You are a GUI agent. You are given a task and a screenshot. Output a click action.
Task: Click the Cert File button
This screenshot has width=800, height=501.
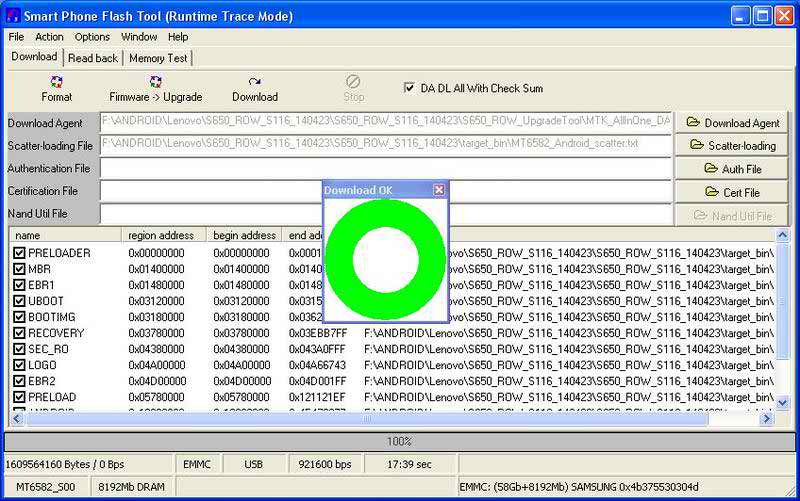click(x=732, y=192)
